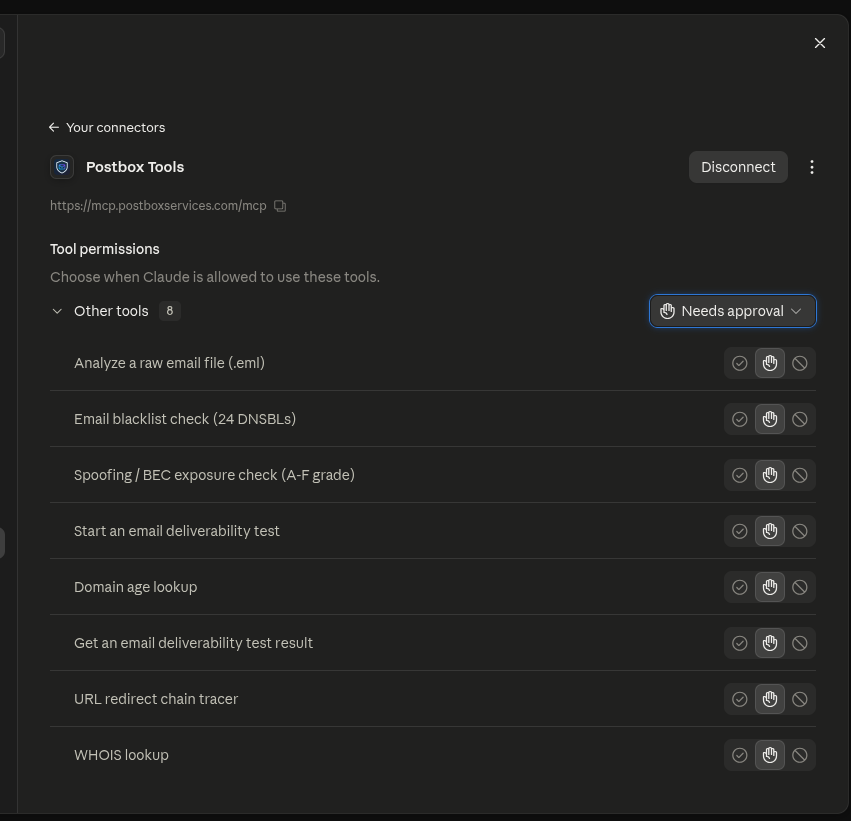This screenshot has height=821, width=851.
Task: Block 'Start an email deliverability test' tool
Action: pos(799,531)
